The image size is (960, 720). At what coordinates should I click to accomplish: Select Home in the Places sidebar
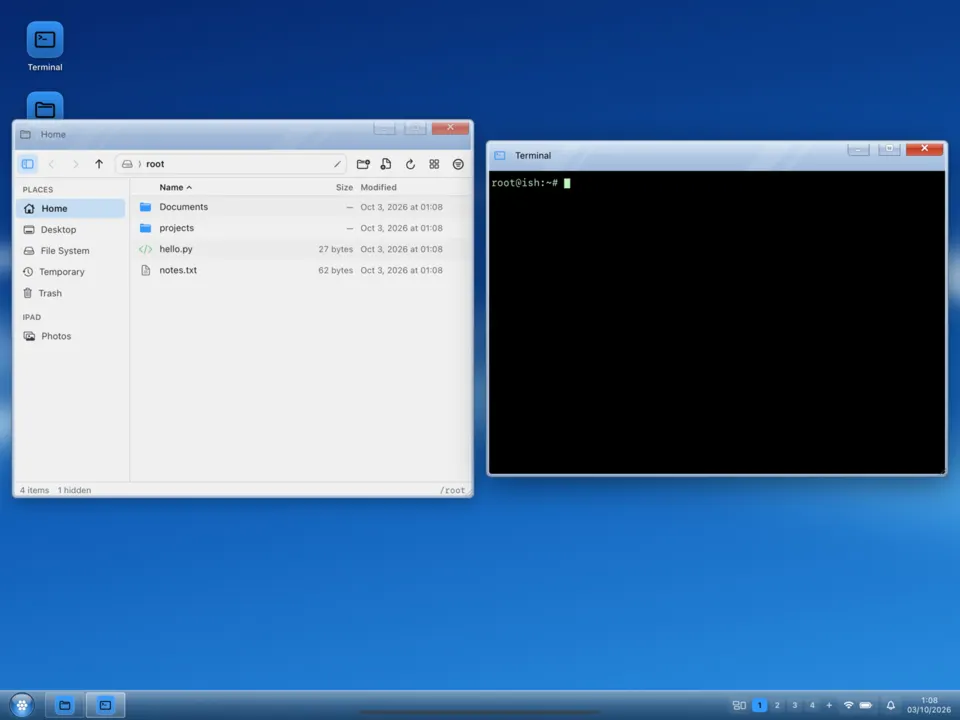[70, 209]
